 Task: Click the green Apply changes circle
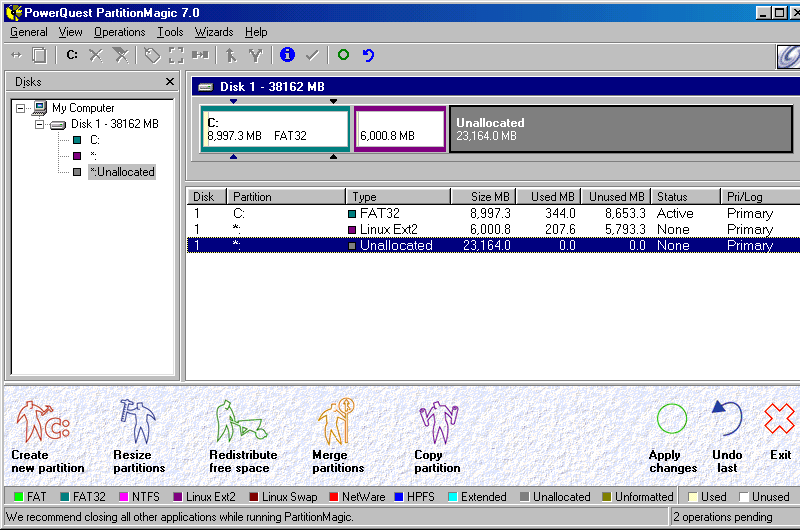(672, 420)
